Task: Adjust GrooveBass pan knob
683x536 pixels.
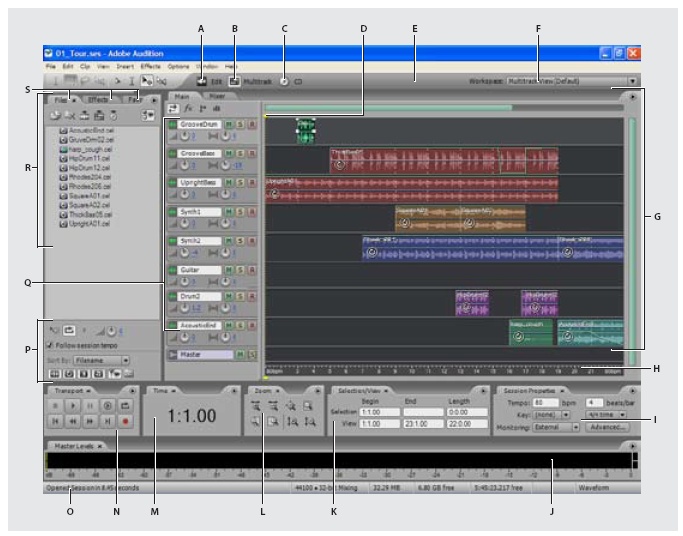Action: coord(225,165)
